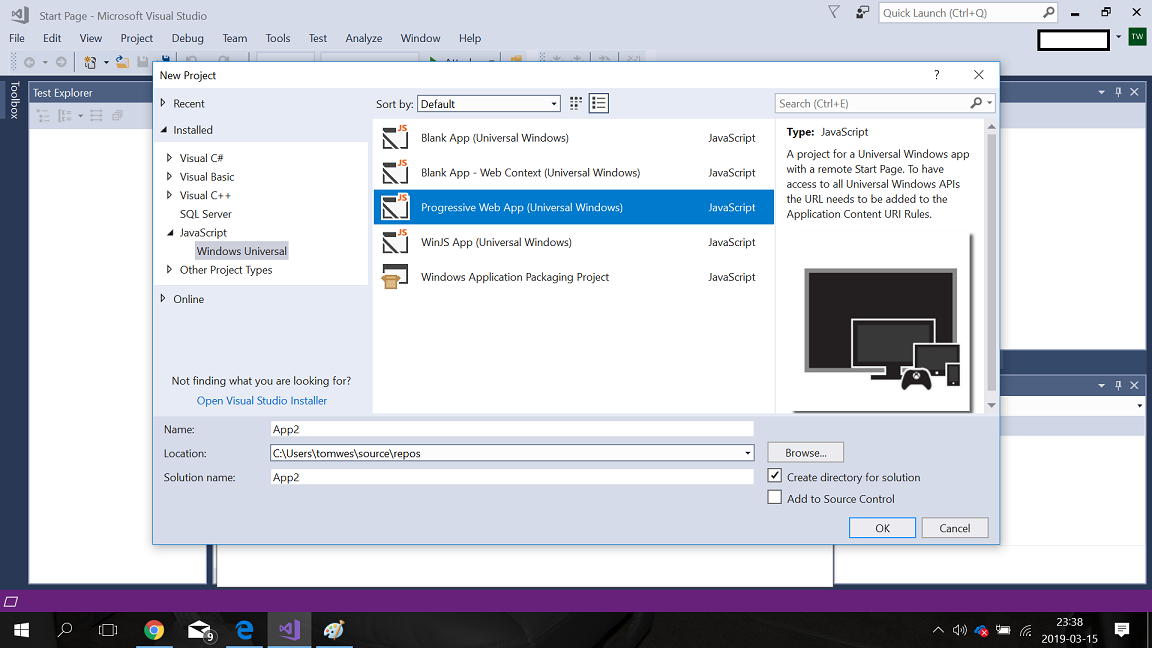Expand Other Project Types node
The width and height of the screenshot is (1152, 648).
tap(170, 270)
